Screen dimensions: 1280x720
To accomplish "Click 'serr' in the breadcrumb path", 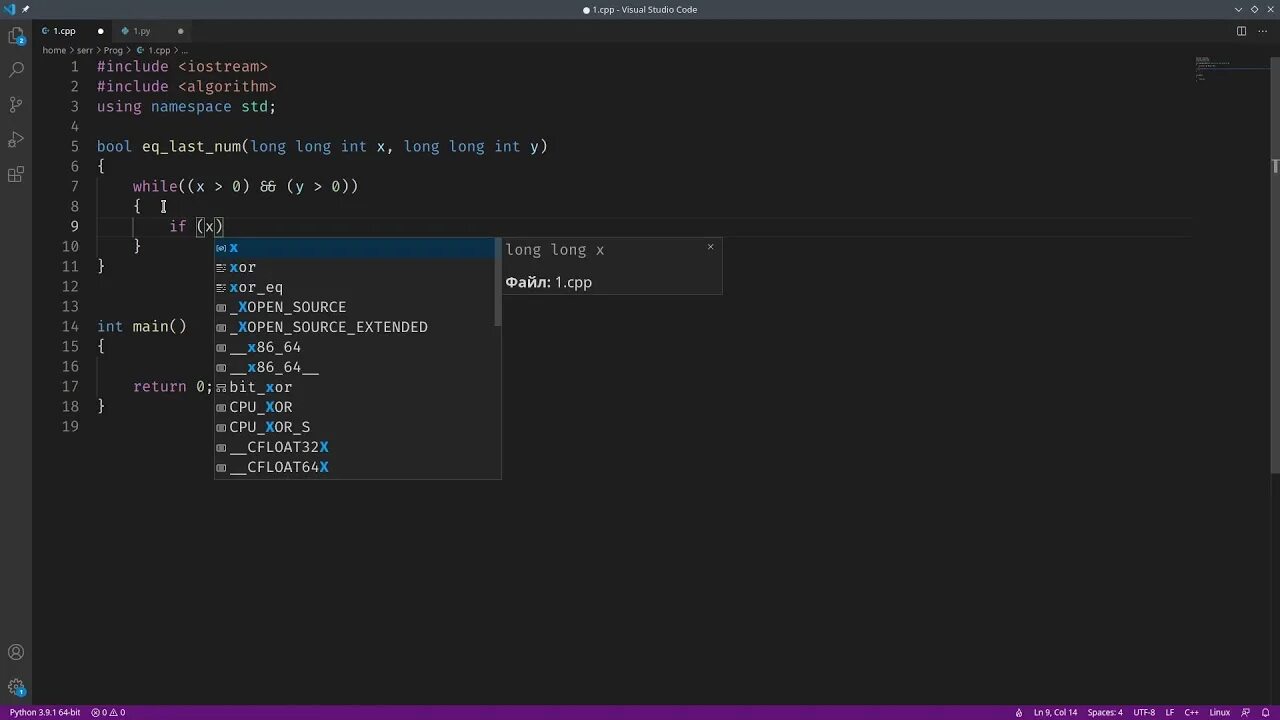I will click(85, 50).
